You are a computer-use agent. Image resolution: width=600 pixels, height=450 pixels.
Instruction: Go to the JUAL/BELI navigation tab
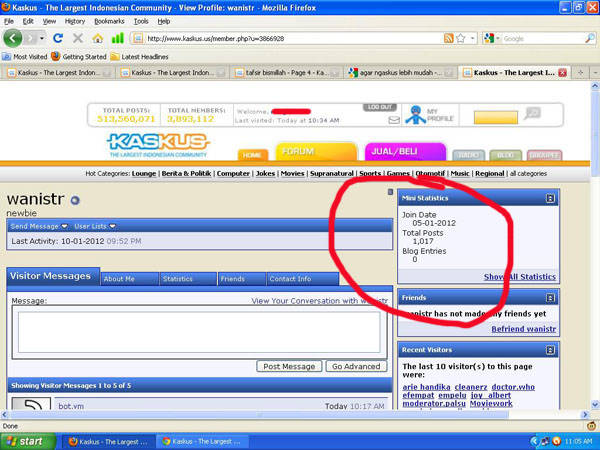pyautogui.click(x=406, y=152)
